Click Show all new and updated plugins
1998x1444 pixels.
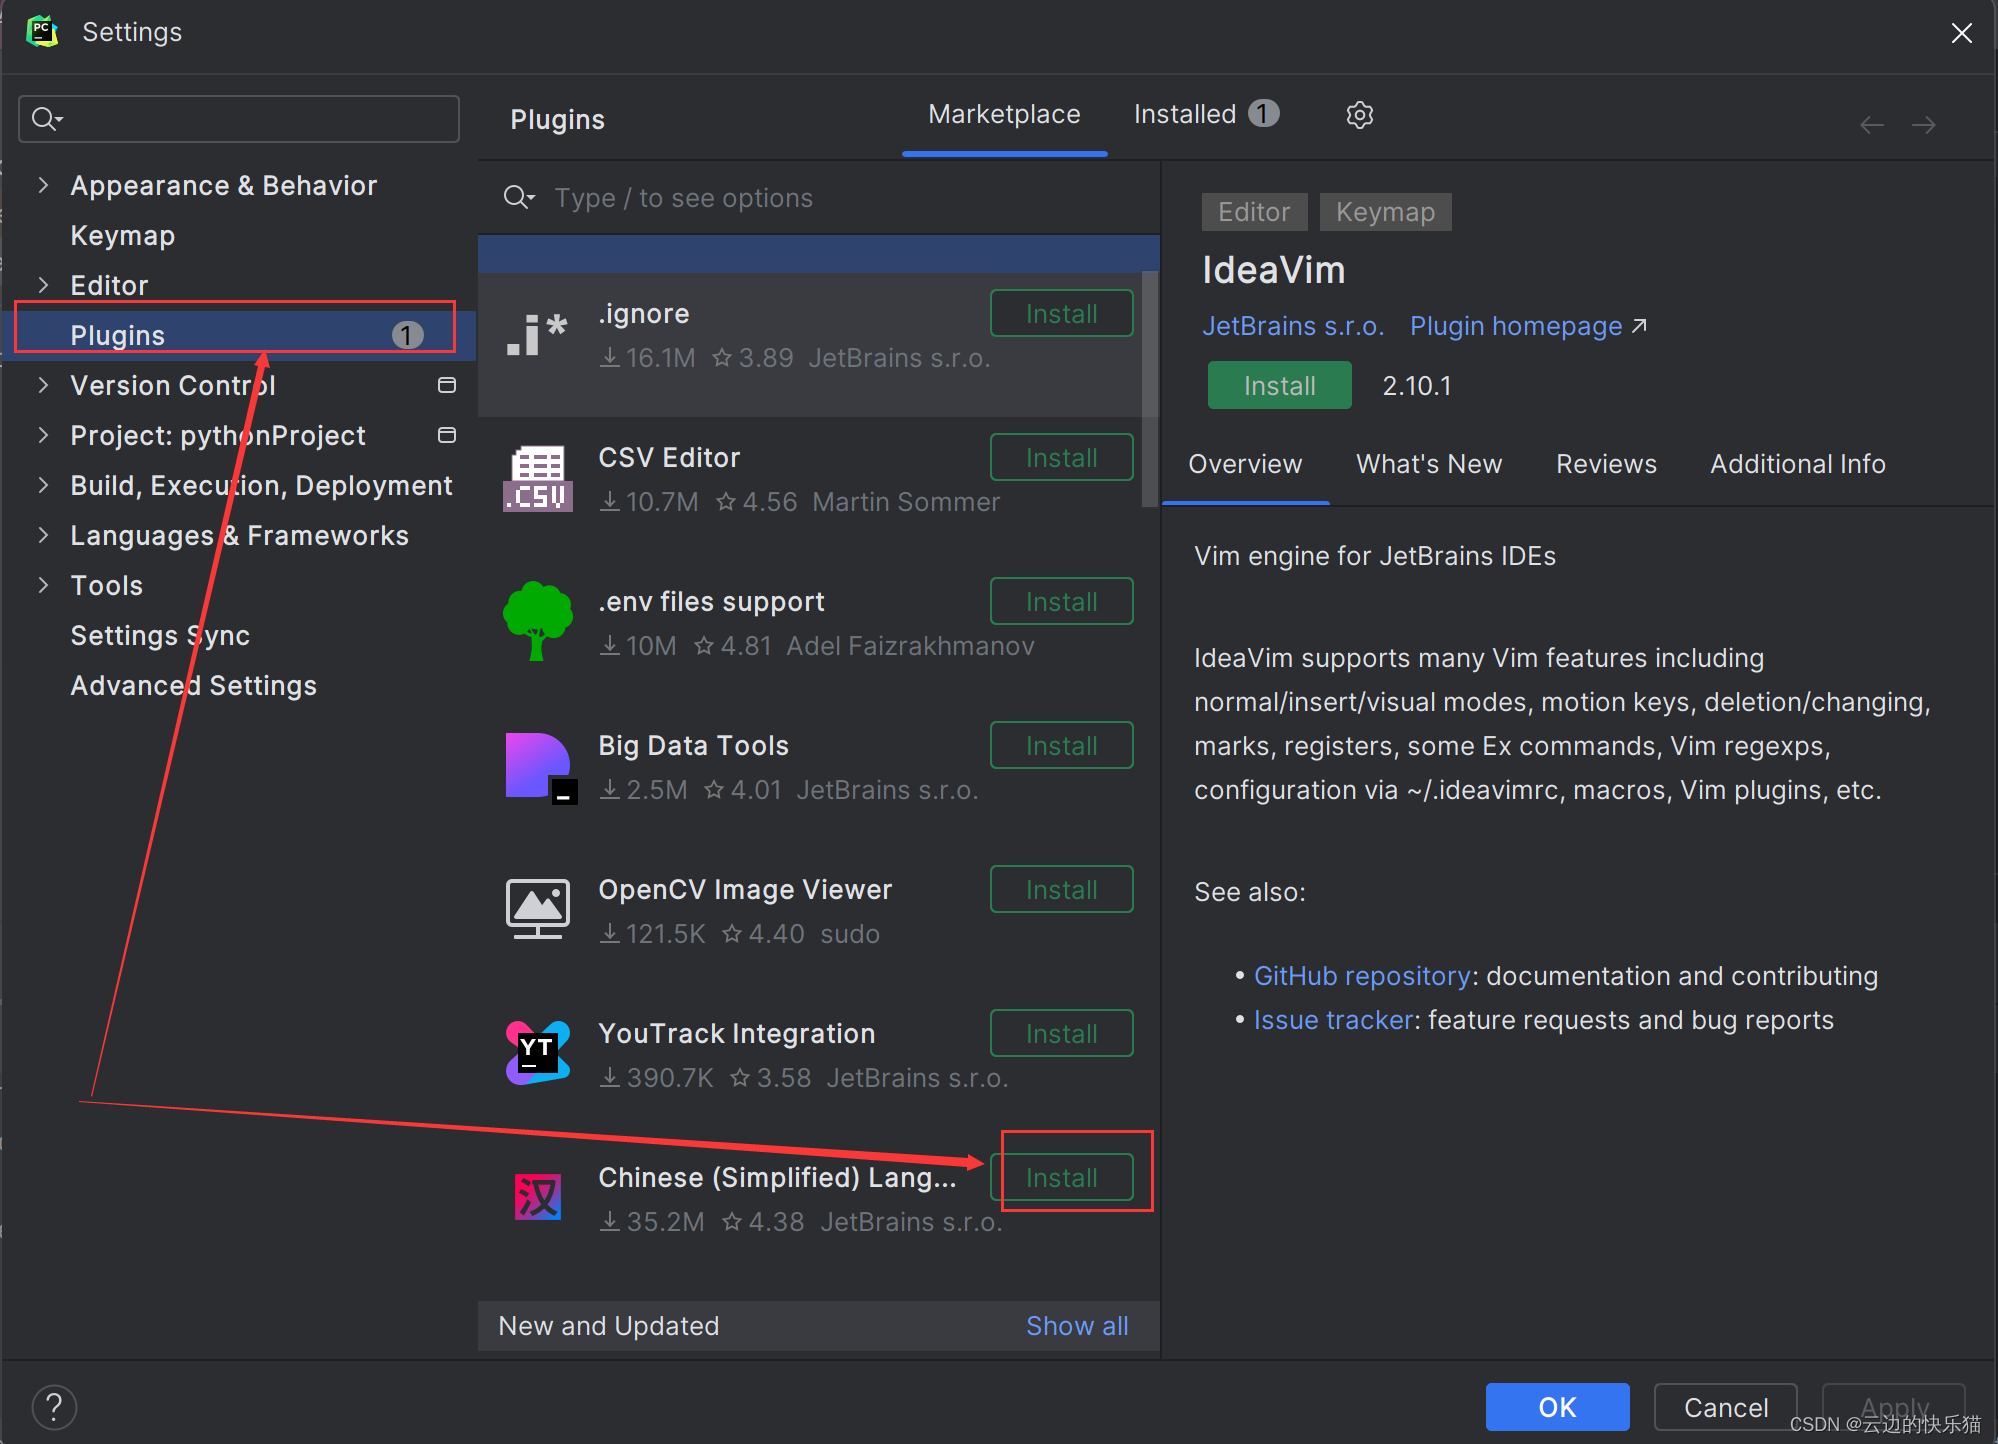[1076, 1326]
